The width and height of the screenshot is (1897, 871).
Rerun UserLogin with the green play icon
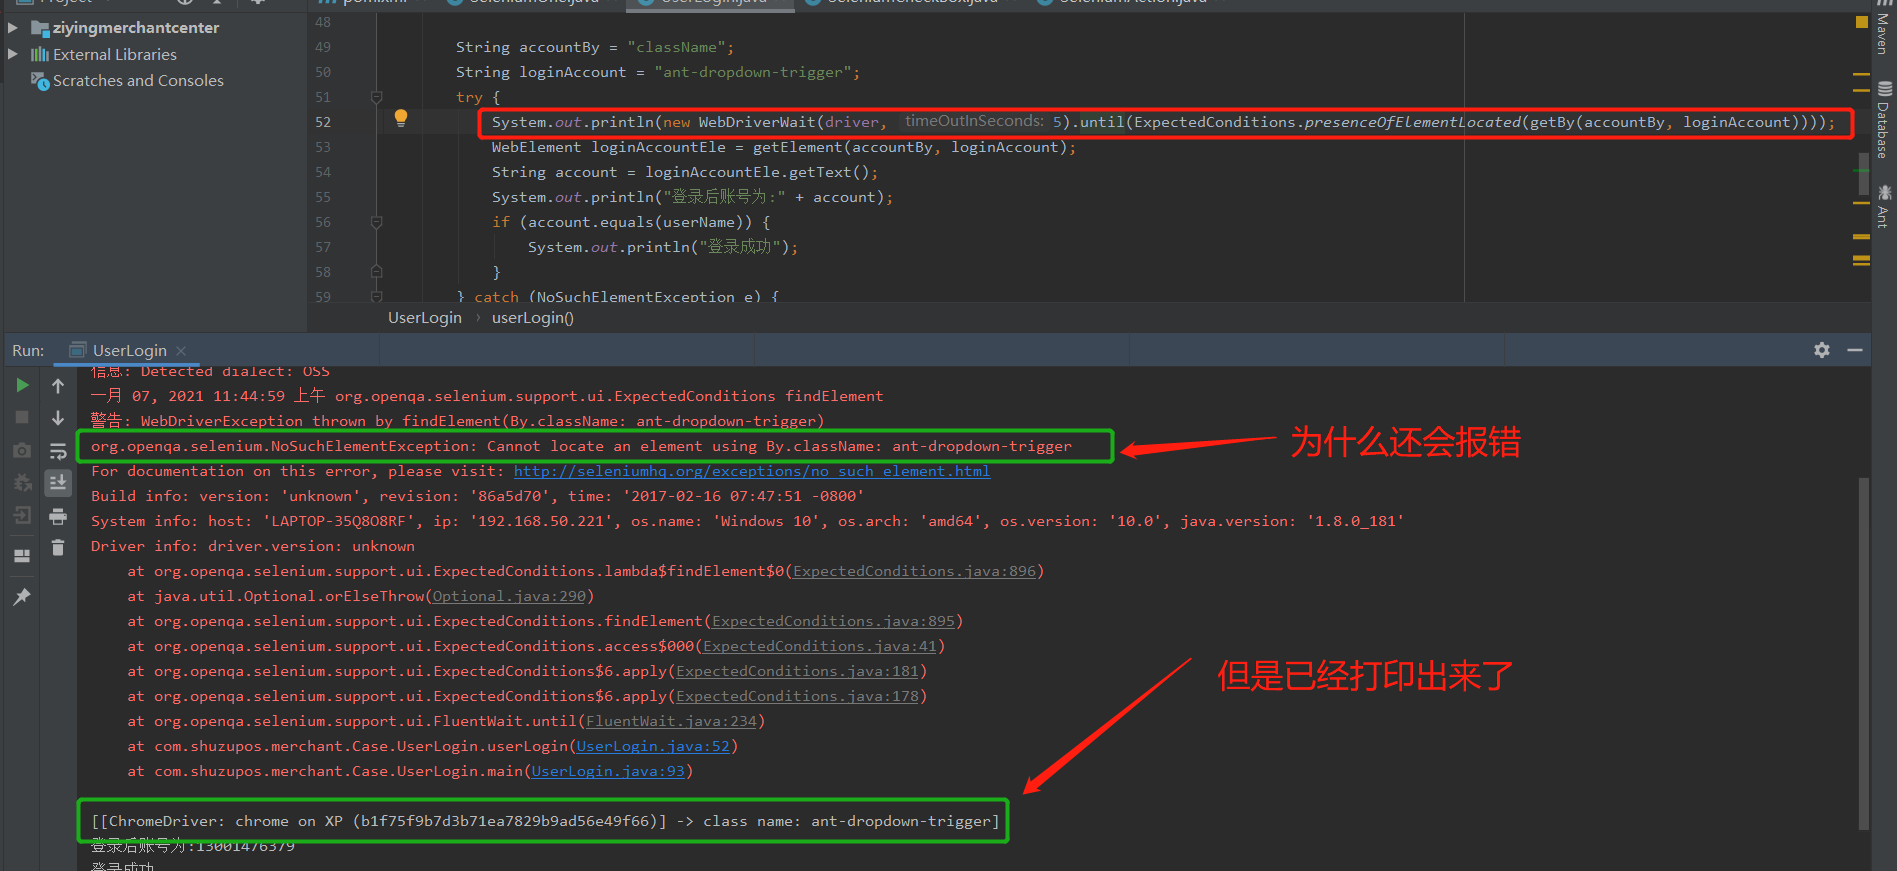[22, 385]
